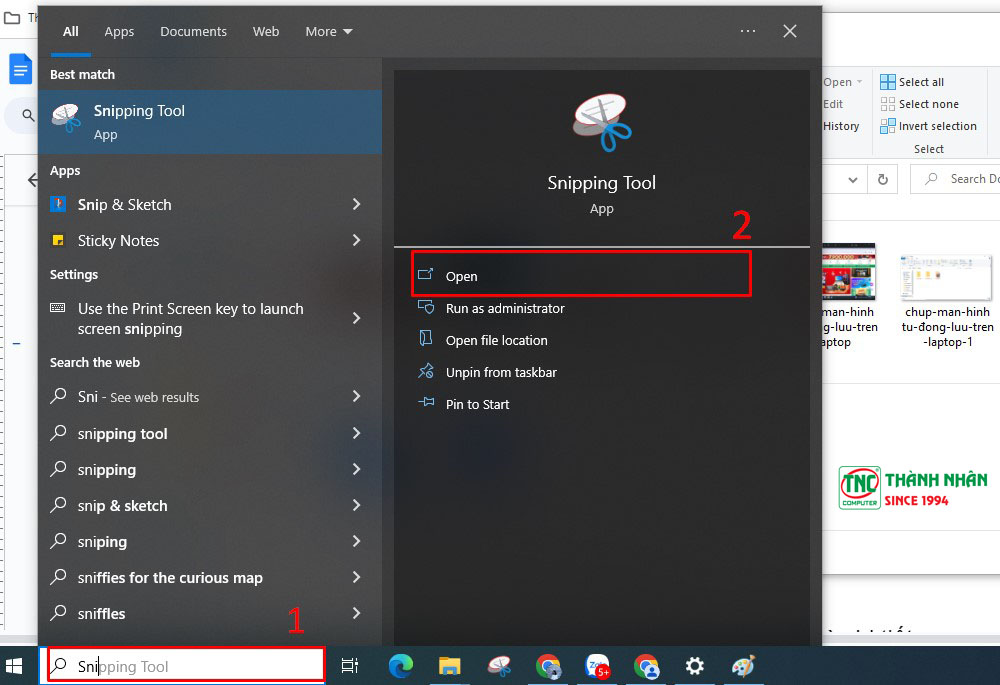The image size is (1000, 685).
Task: Select Open for Snipping Tool
Action: pyautogui.click(x=581, y=275)
